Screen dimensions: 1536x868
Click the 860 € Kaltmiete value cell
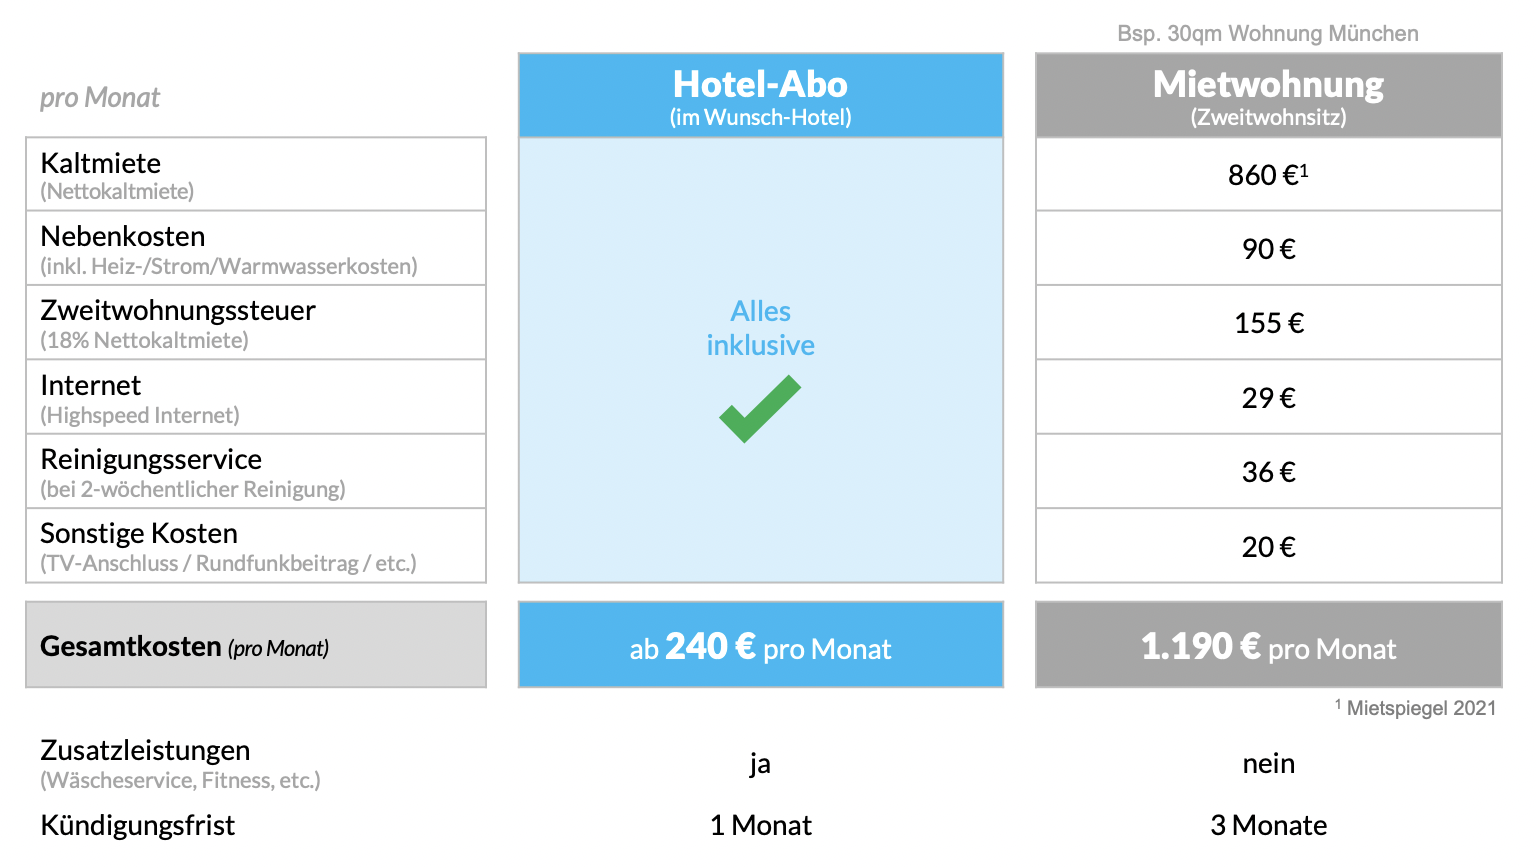[x=1268, y=174]
